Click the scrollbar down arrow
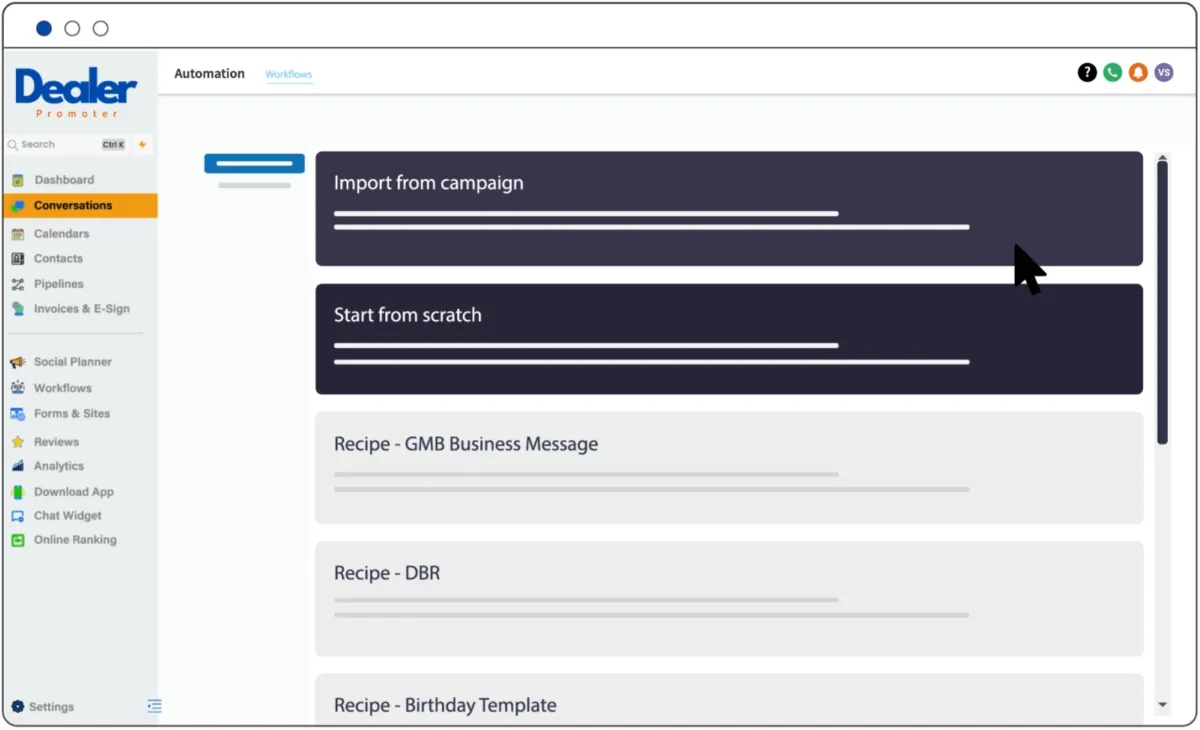1200x730 pixels. point(1162,705)
